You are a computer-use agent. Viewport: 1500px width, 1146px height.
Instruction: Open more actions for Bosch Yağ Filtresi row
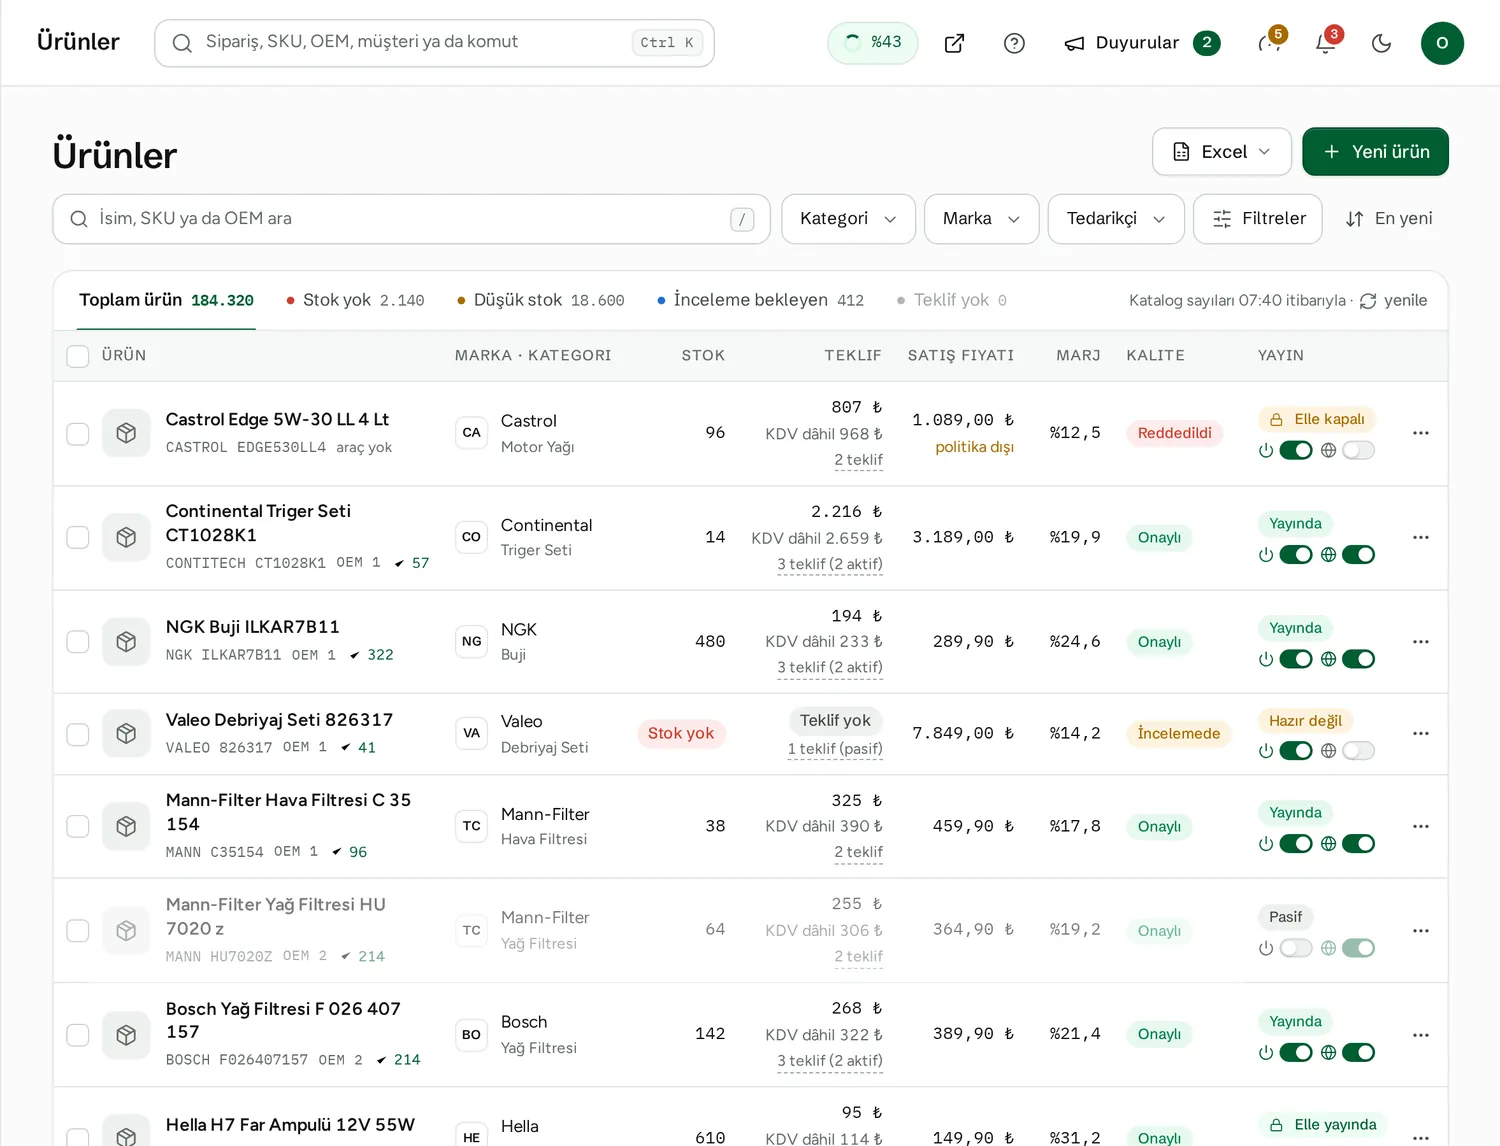click(x=1421, y=1034)
